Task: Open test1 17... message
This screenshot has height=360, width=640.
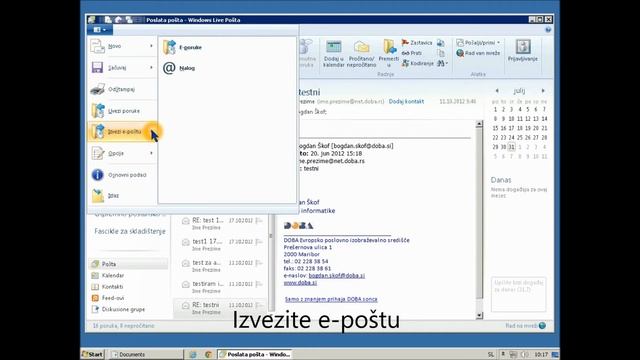Action: tap(220, 244)
